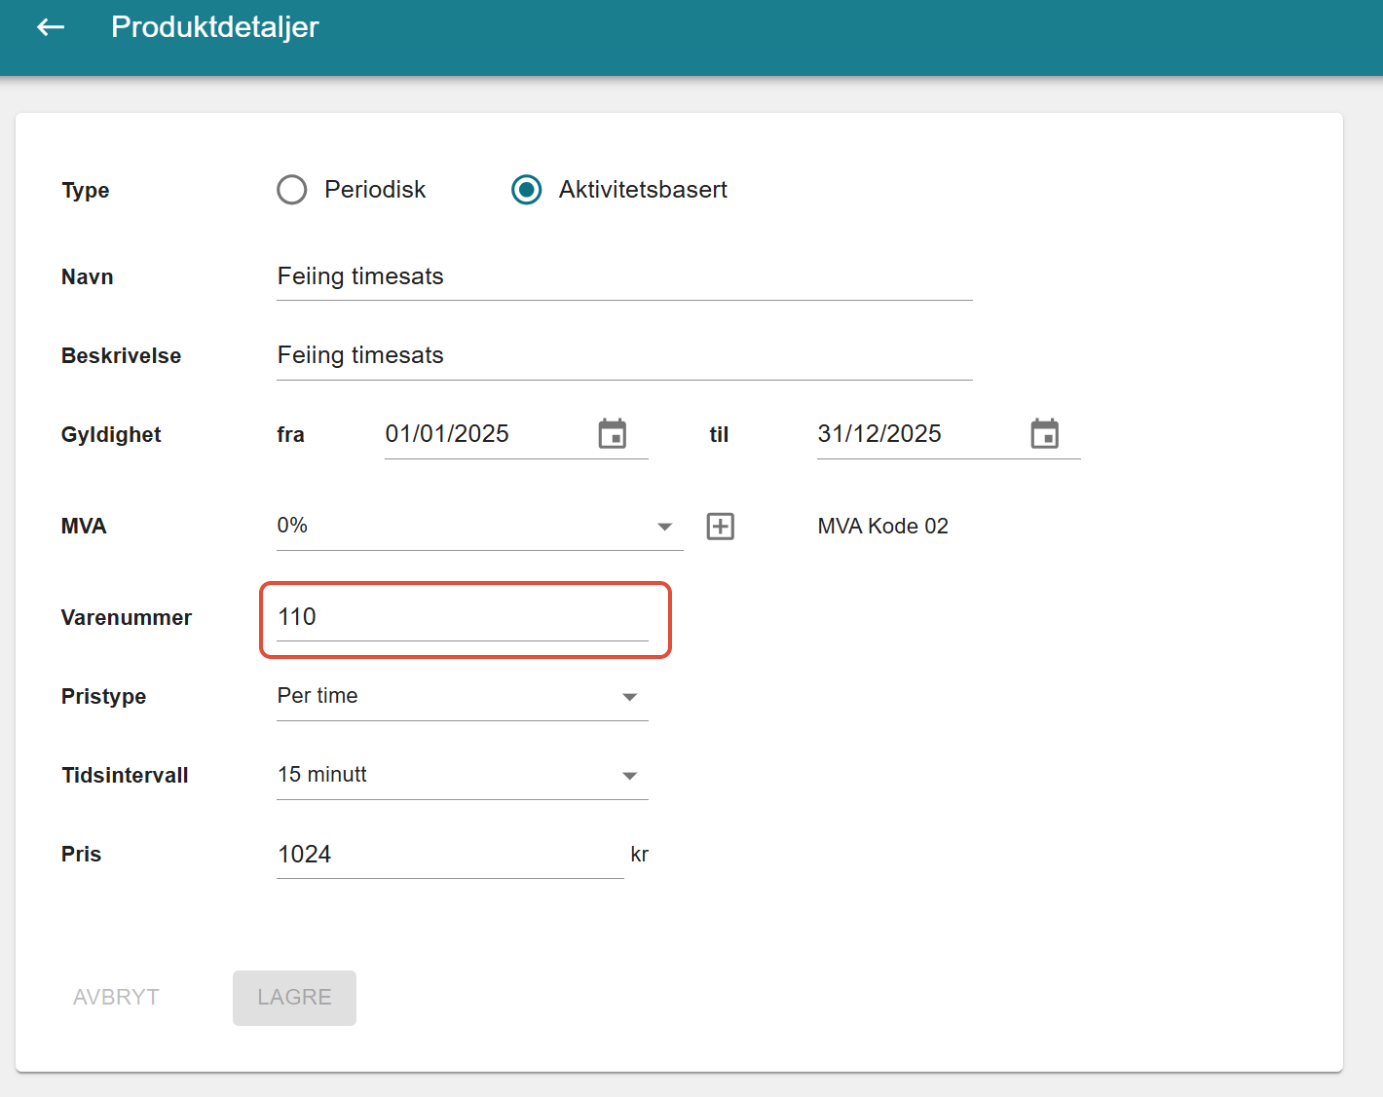Edit the Varenummer field showing 110

point(463,617)
